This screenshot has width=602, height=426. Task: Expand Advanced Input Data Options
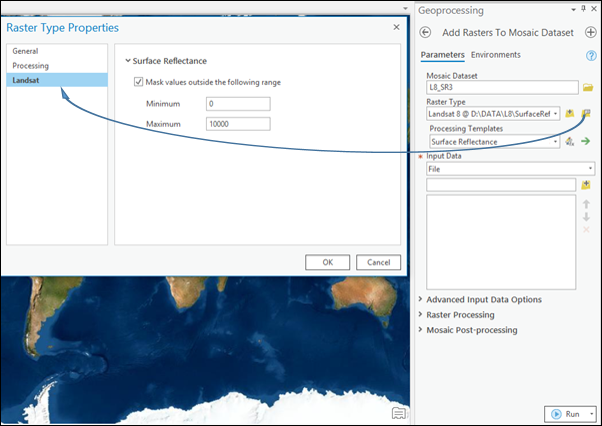click(x=484, y=299)
